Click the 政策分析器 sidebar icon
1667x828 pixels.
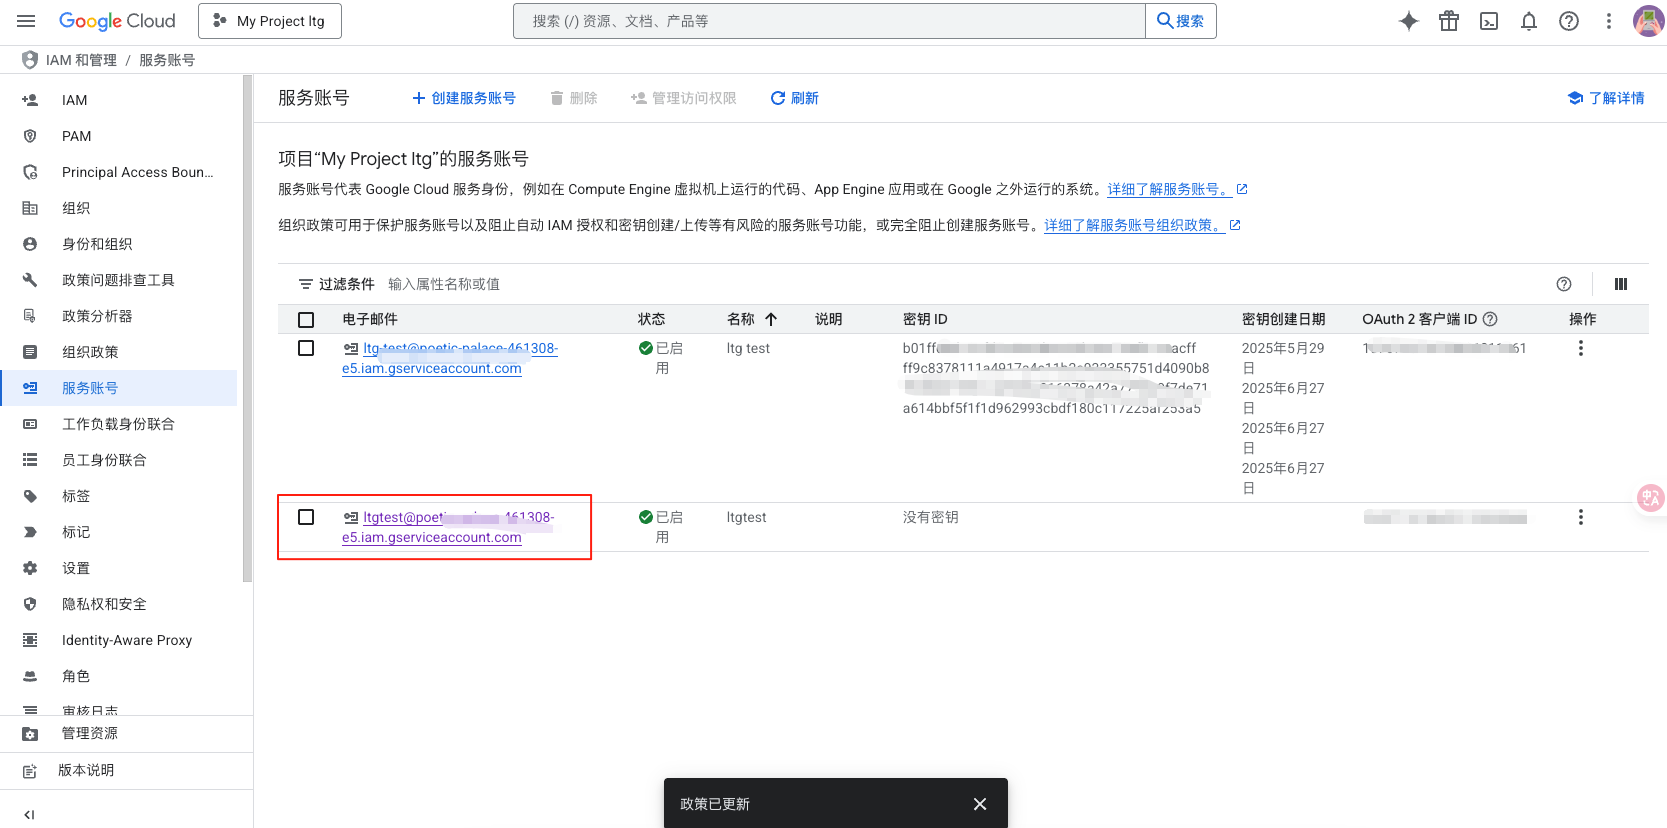coord(30,316)
